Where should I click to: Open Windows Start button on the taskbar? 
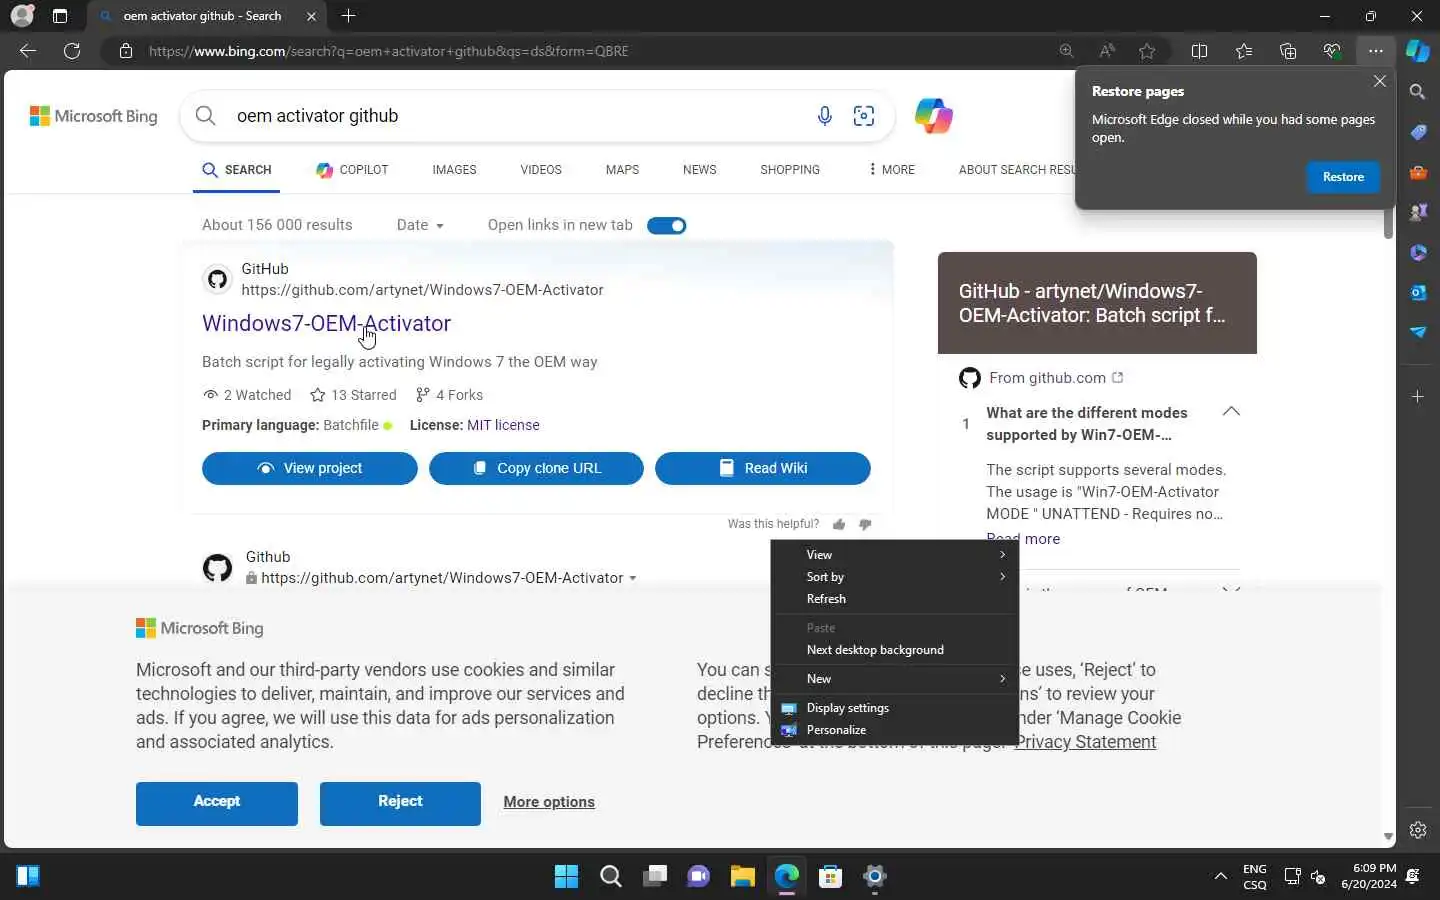(x=567, y=877)
